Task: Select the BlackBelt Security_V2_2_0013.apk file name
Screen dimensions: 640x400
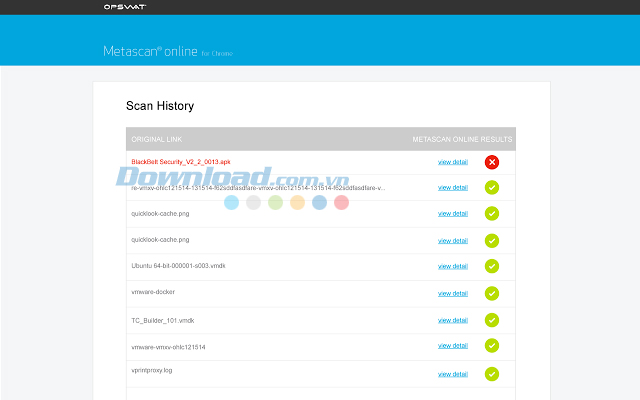Action: pyautogui.click(x=181, y=162)
